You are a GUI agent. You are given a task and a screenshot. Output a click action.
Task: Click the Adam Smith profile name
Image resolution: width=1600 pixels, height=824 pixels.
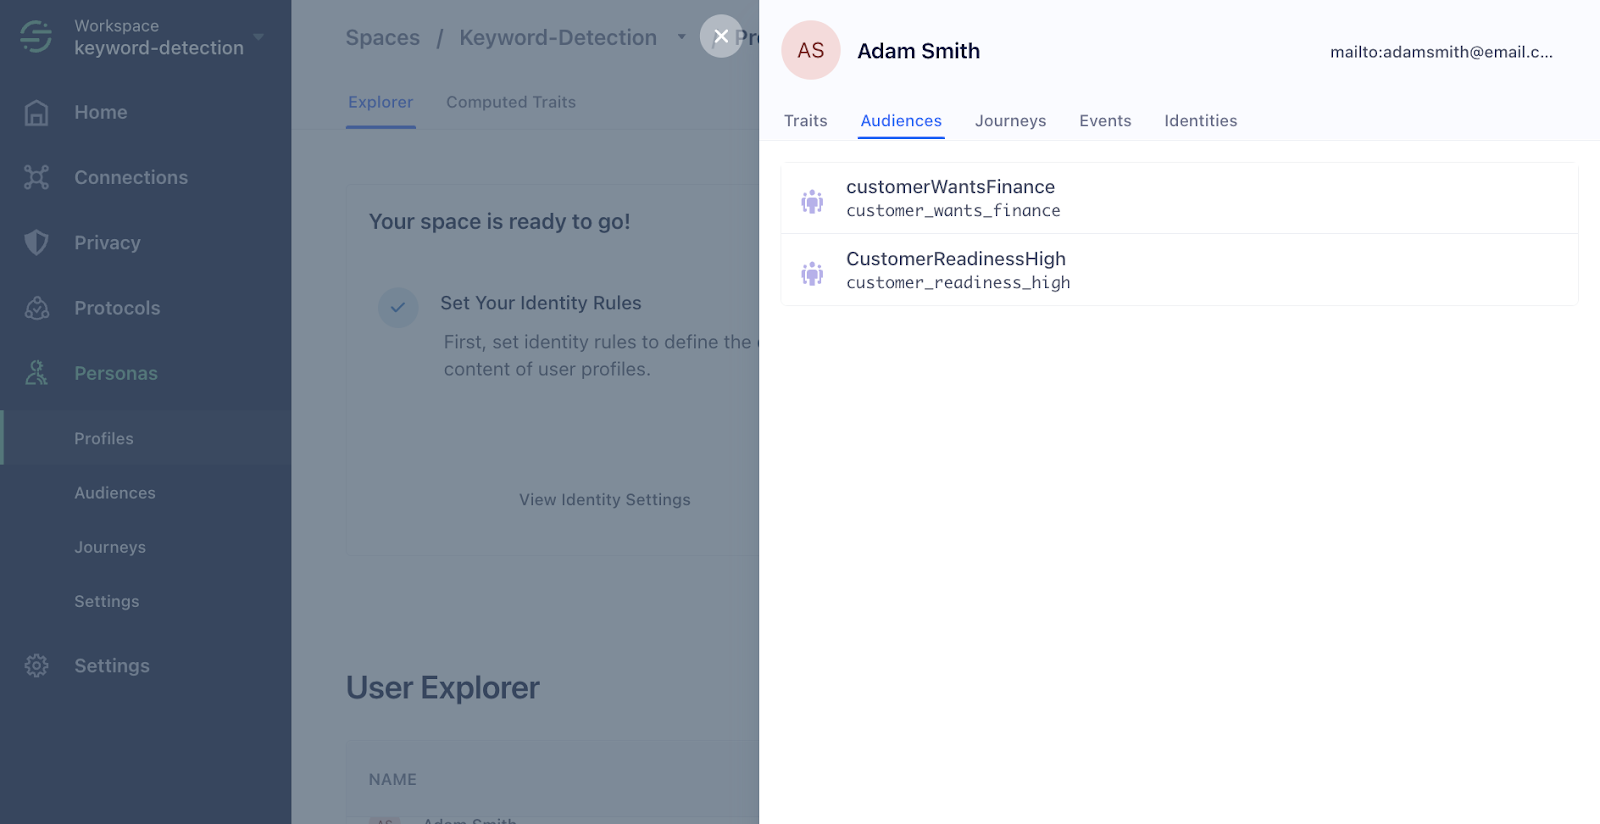(x=919, y=51)
